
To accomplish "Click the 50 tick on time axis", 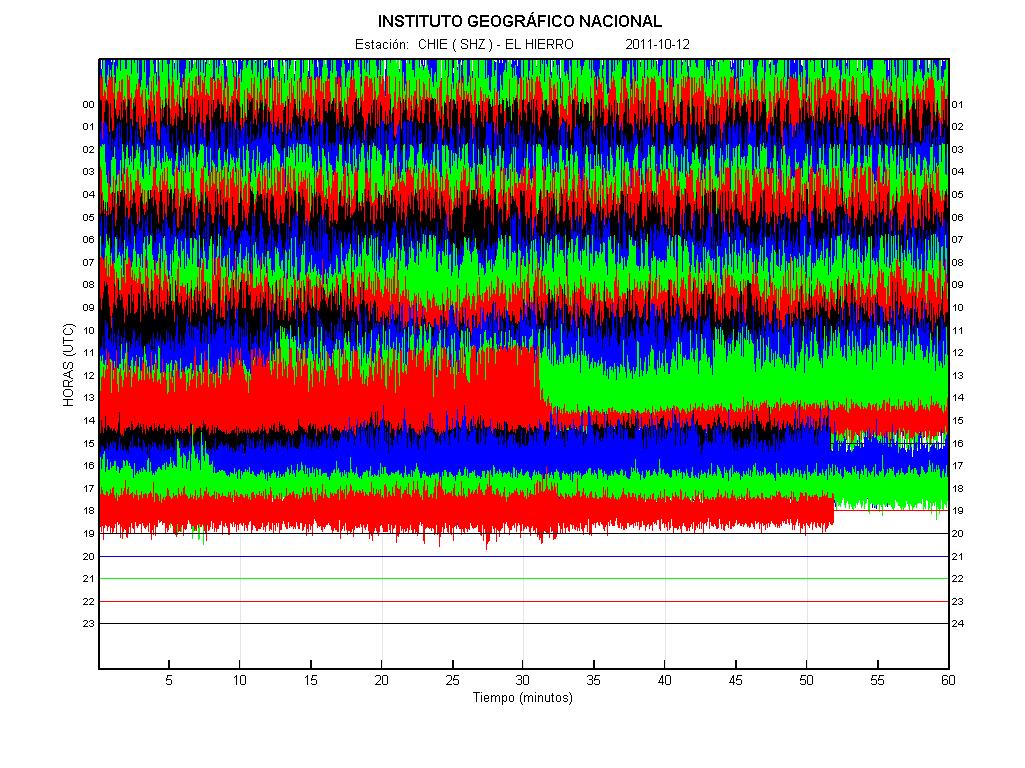I will click(x=807, y=680).
